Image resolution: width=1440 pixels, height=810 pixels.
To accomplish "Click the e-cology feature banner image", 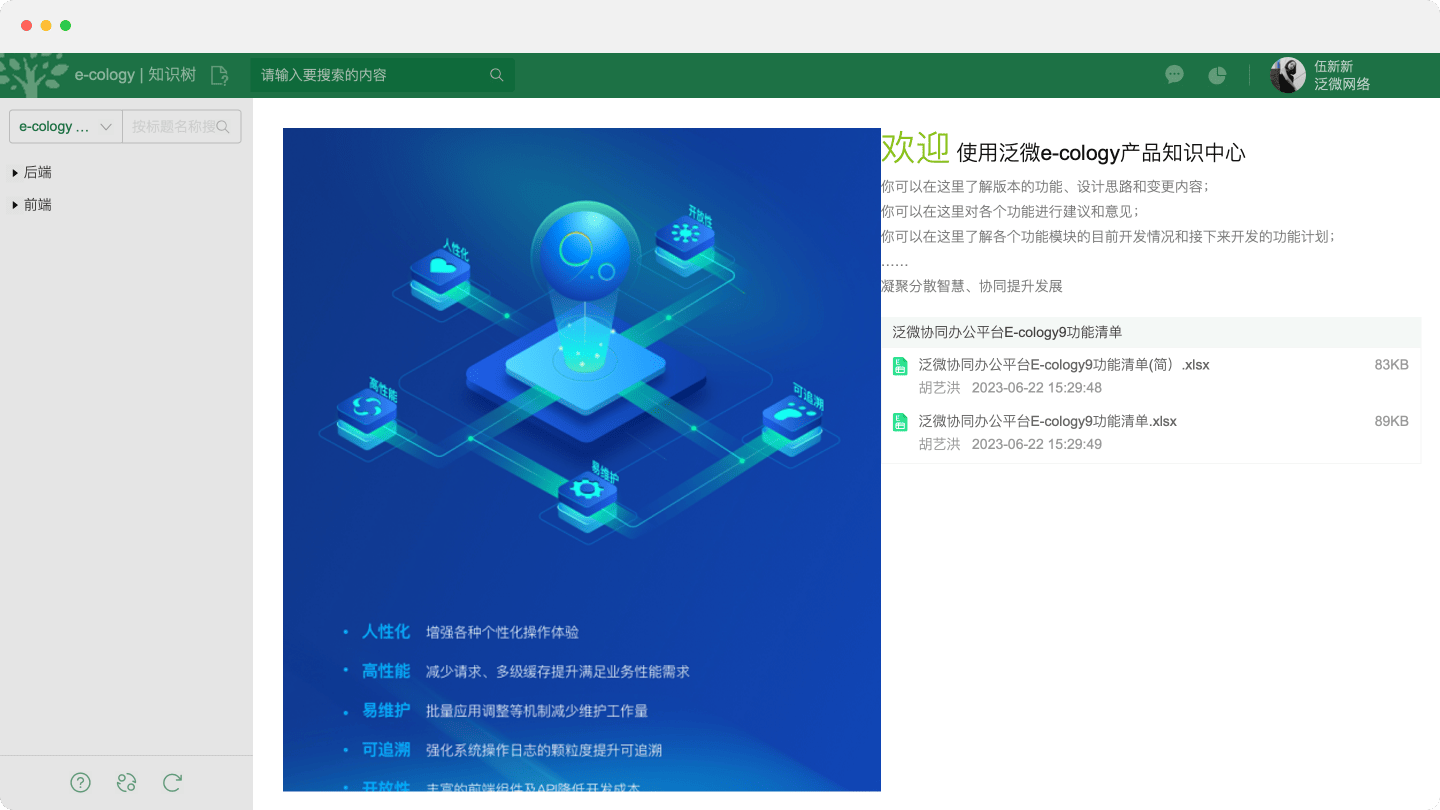I will pos(582,460).
